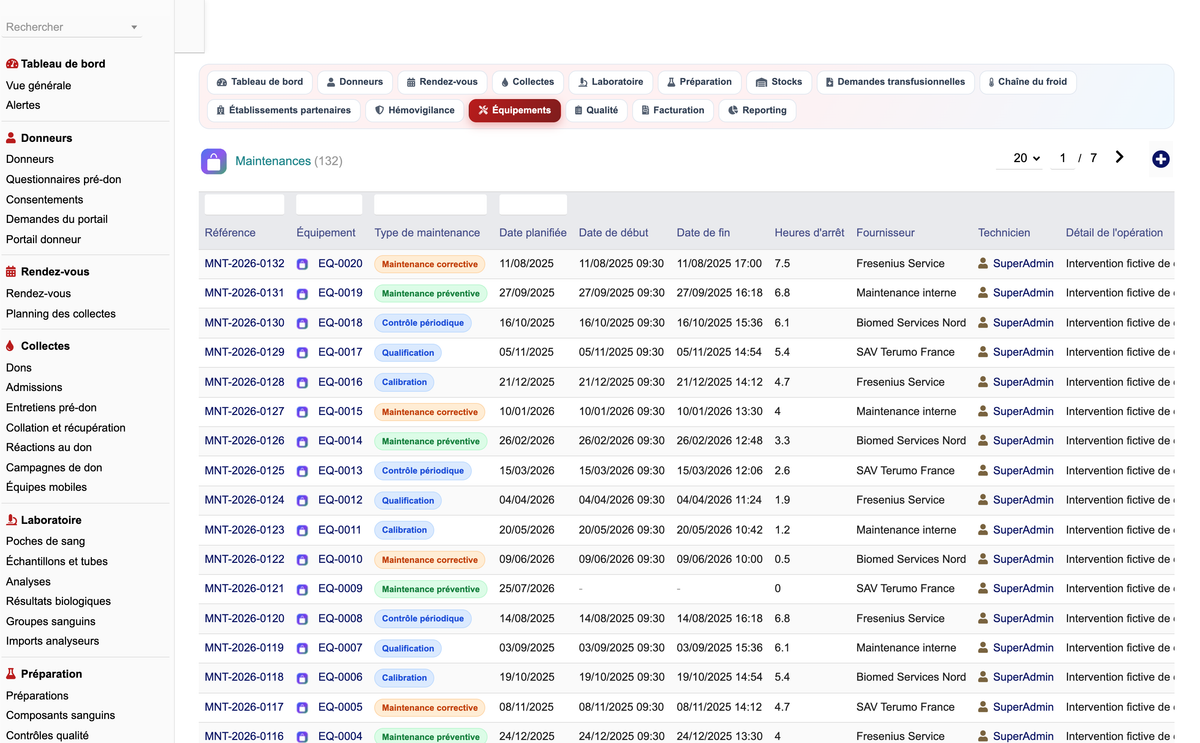Click SuperAdmin link in MNT-2026-0130 row
The width and height of the screenshot is (1200, 743).
pos(1023,323)
